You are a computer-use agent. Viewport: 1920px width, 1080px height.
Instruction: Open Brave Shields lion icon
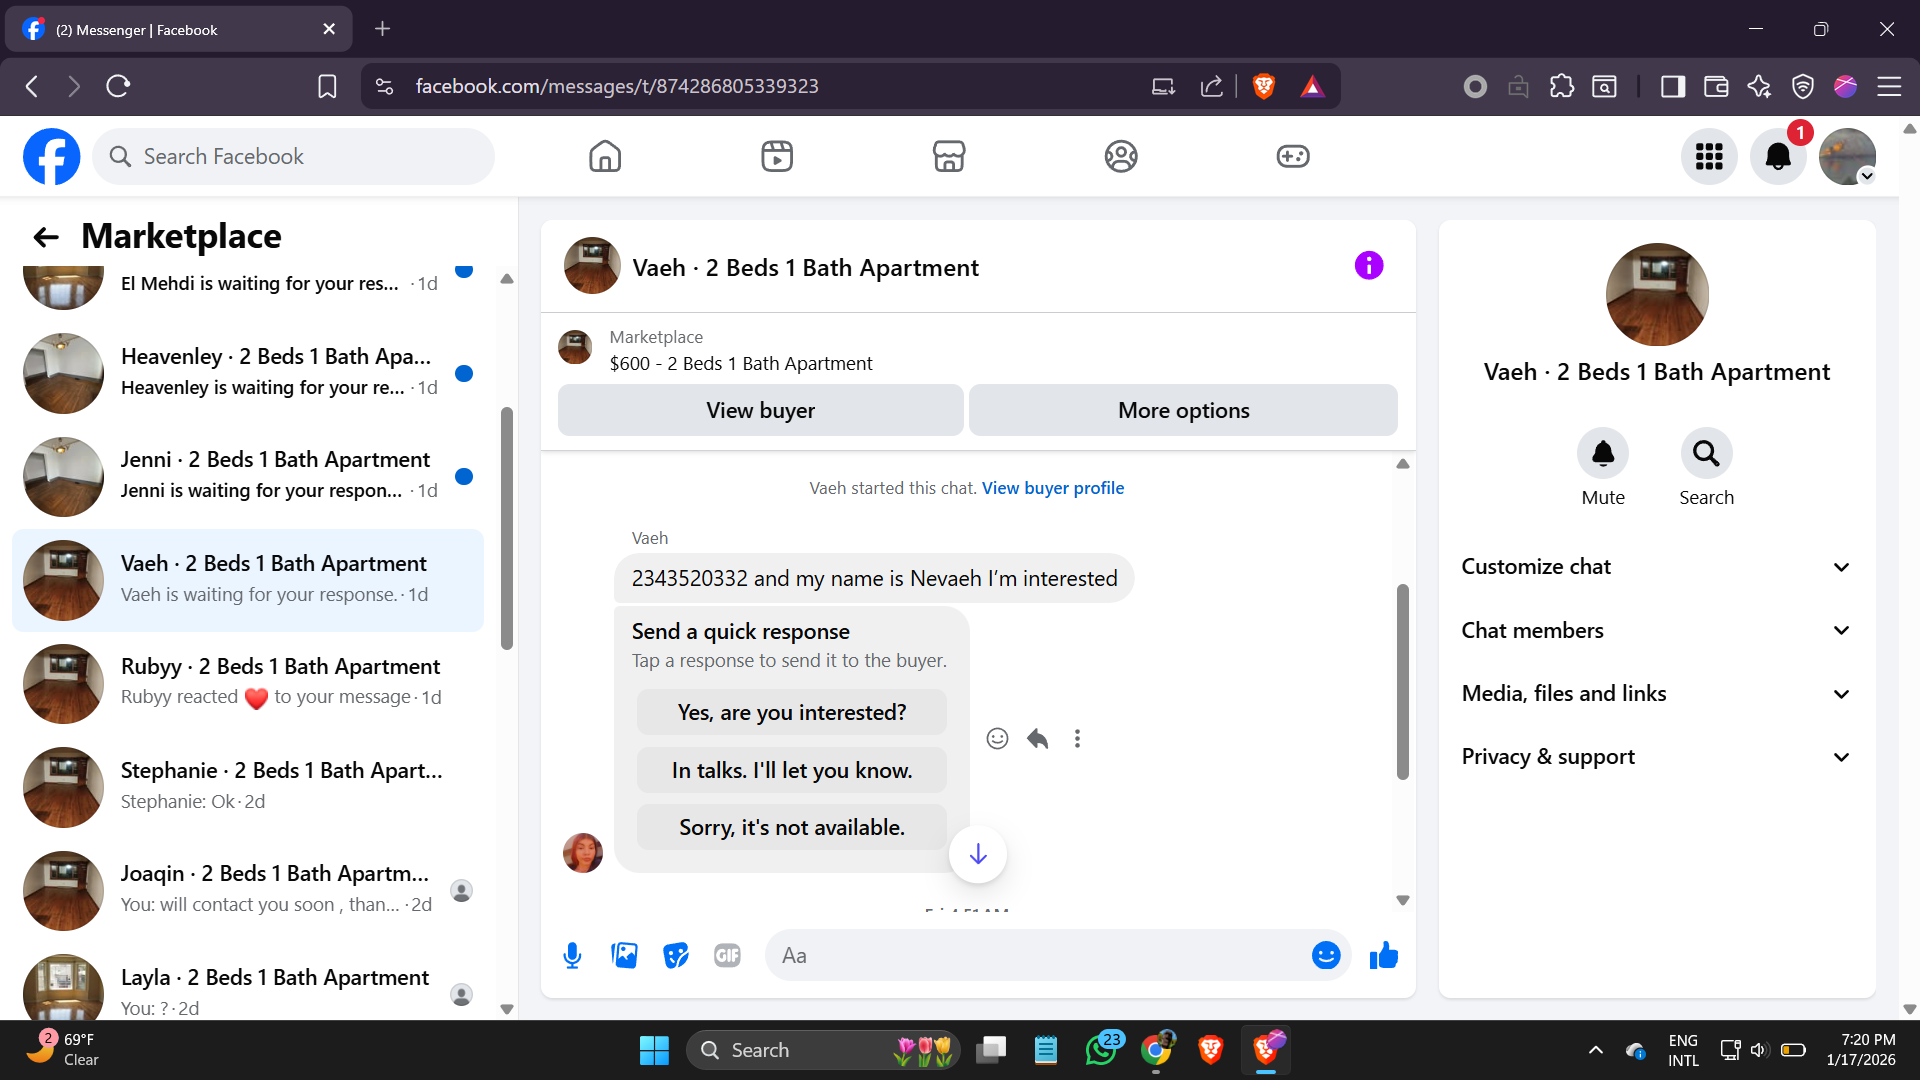[x=1263, y=87]
